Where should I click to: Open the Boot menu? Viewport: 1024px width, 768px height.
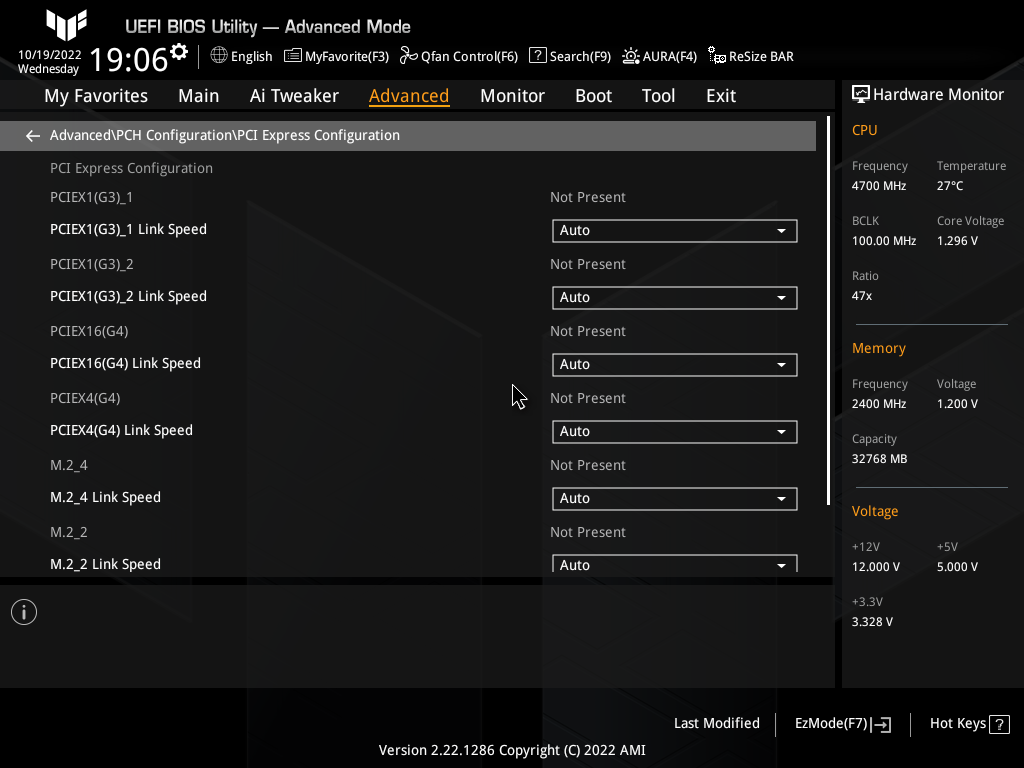click(x=593, y=95)
